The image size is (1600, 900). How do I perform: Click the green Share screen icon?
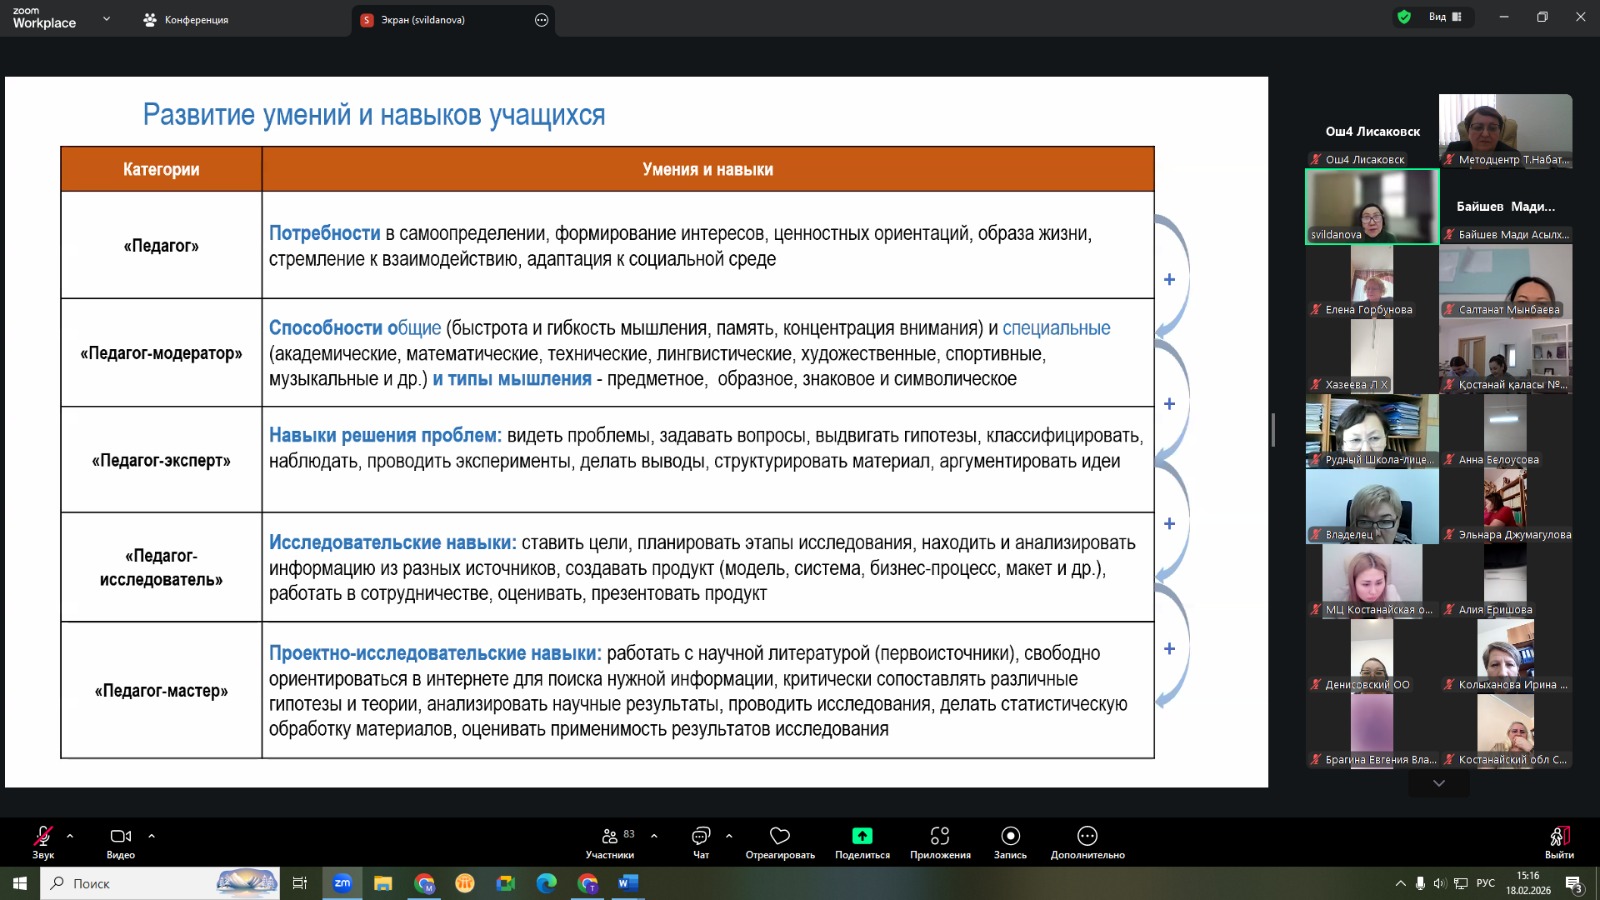coord(862,836)
